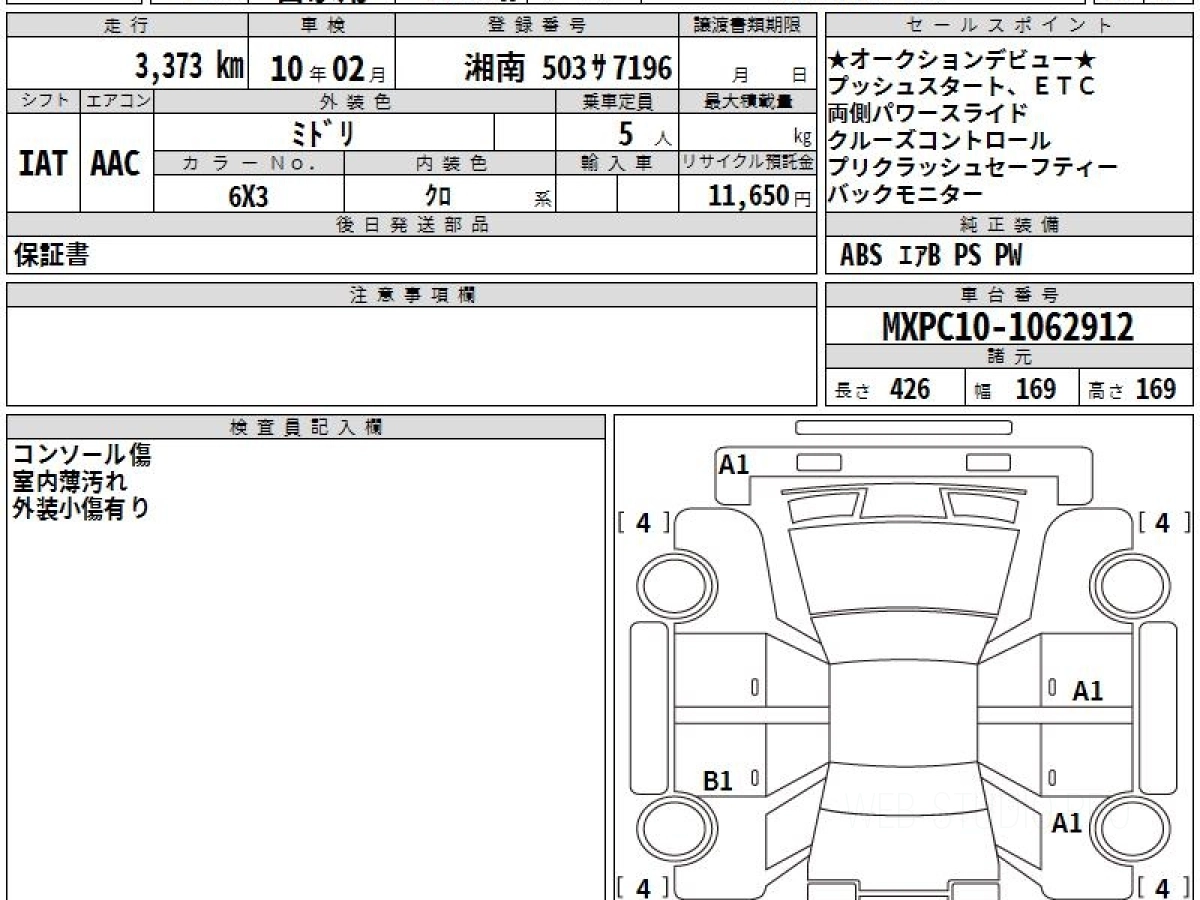The height and width of the screenshot is (900, 1200).
Task: Click the 保証書 later-shipped parts entry
Action: point(52,256)
